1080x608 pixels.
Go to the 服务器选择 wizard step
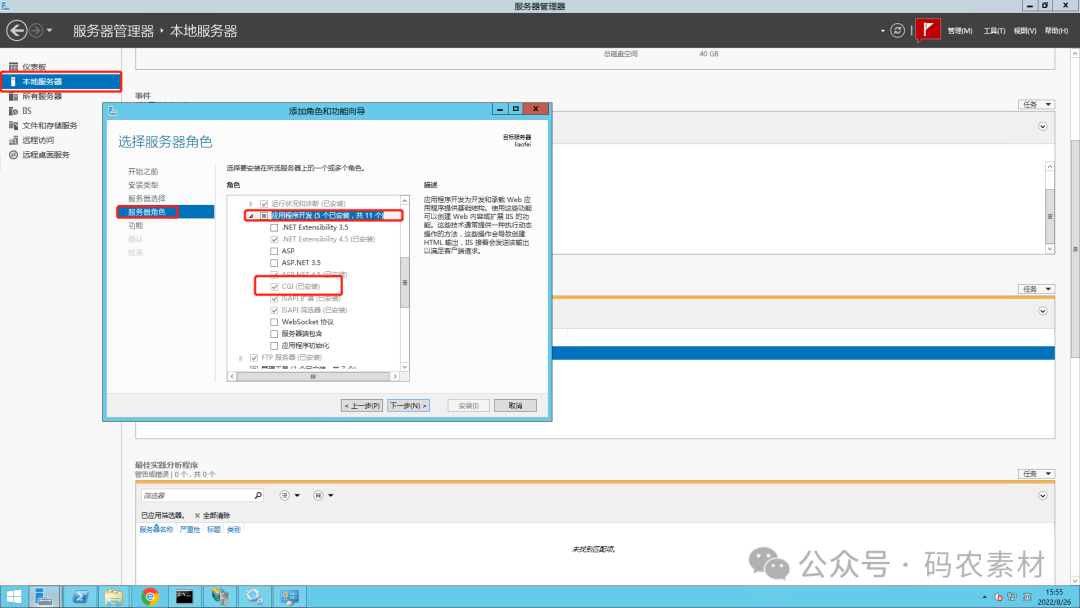(x=147, y=198)
